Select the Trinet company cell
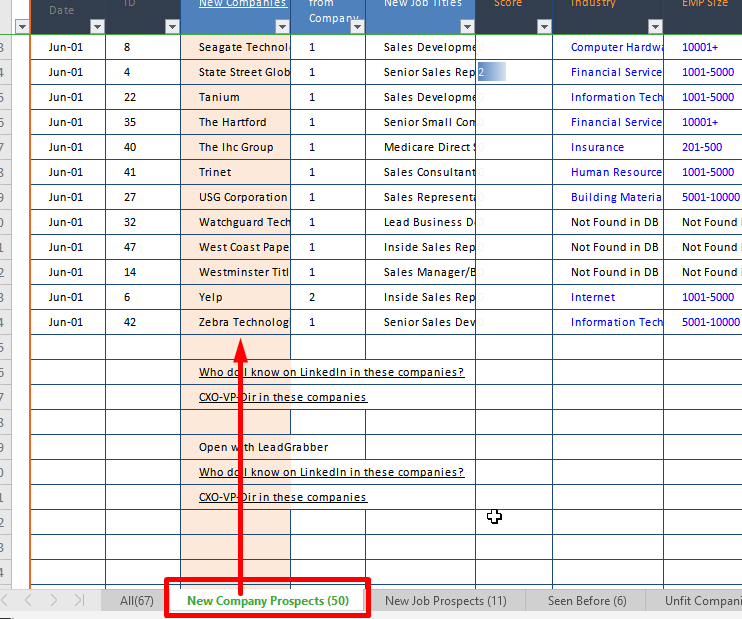The image size is (742, 619). click(236, 172)
